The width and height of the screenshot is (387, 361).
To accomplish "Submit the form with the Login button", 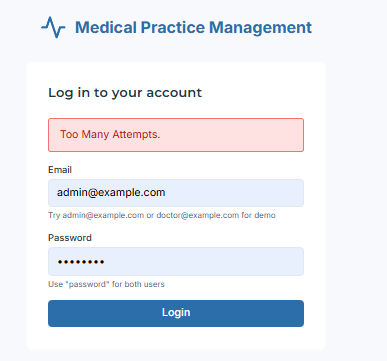I will pyautogui.click(x=176, y=313).
